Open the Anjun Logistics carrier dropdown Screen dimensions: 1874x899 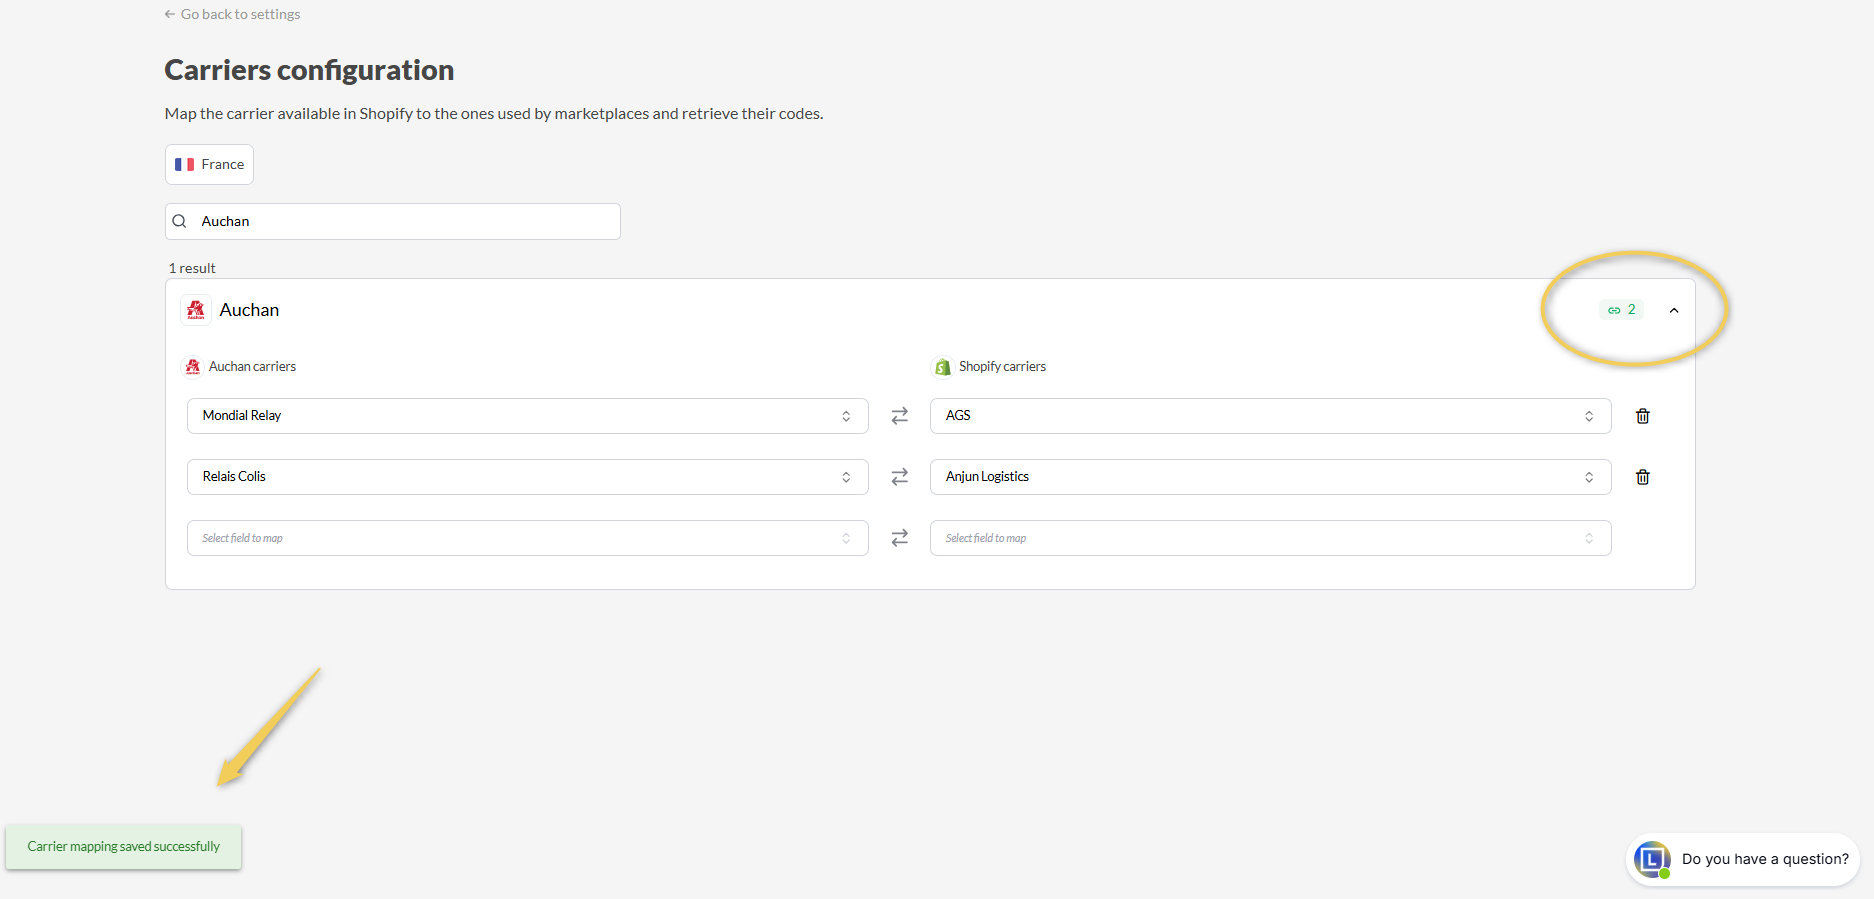click(x=1270, y=477)
